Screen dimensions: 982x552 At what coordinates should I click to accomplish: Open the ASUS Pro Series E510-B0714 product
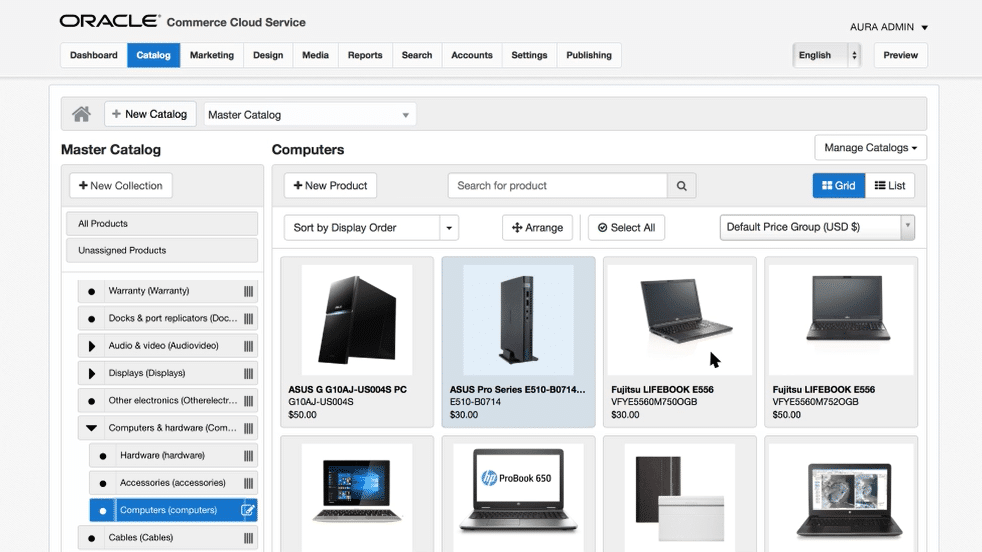tap(519, 342)
